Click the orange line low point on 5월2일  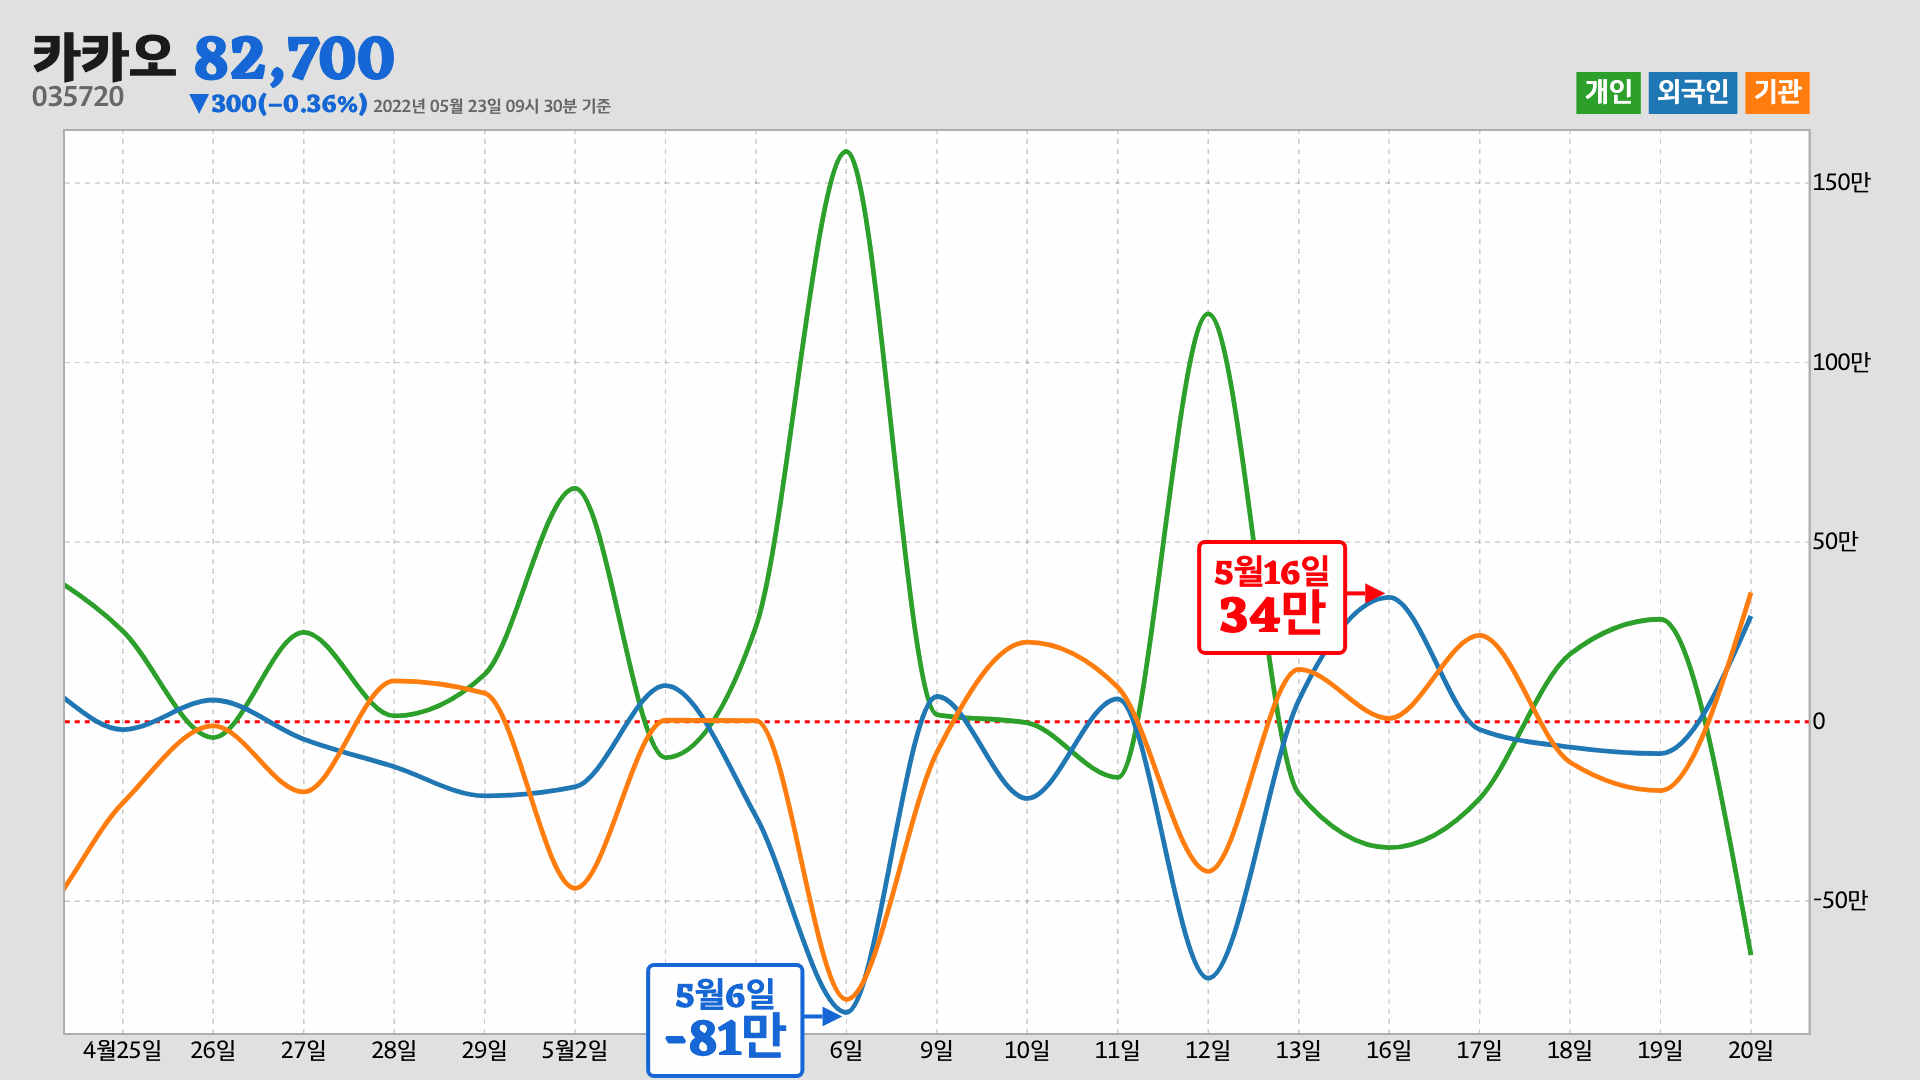575,888
